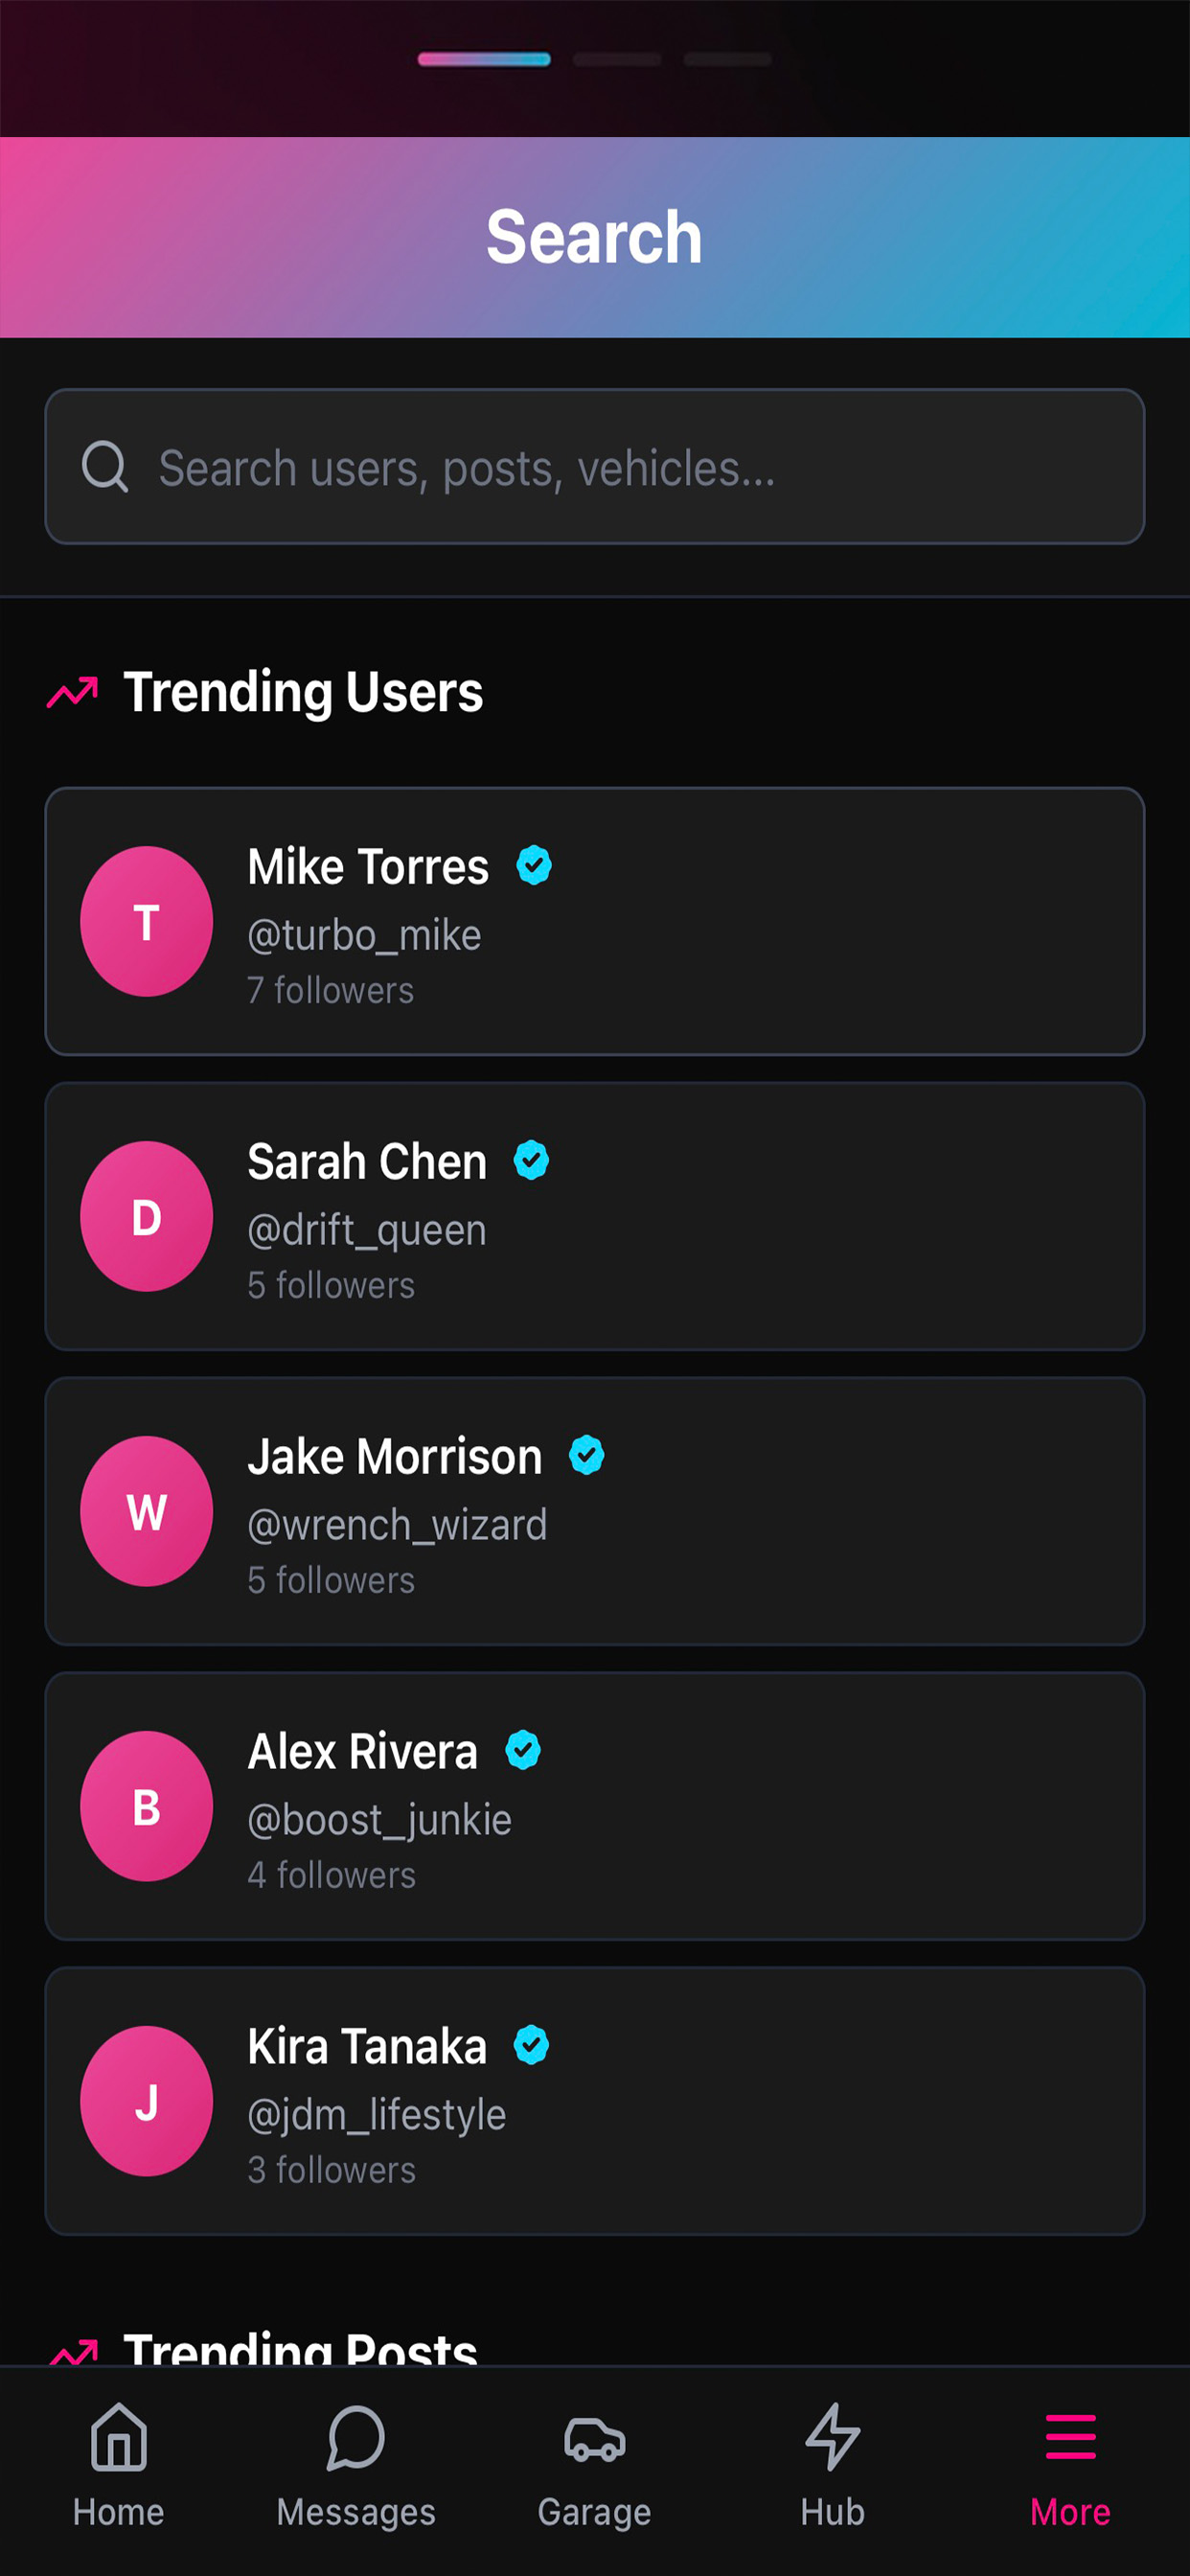The image size is (1190, 2576).
Task: Click the search magnifier icon
Action: [x=104, y=467]
